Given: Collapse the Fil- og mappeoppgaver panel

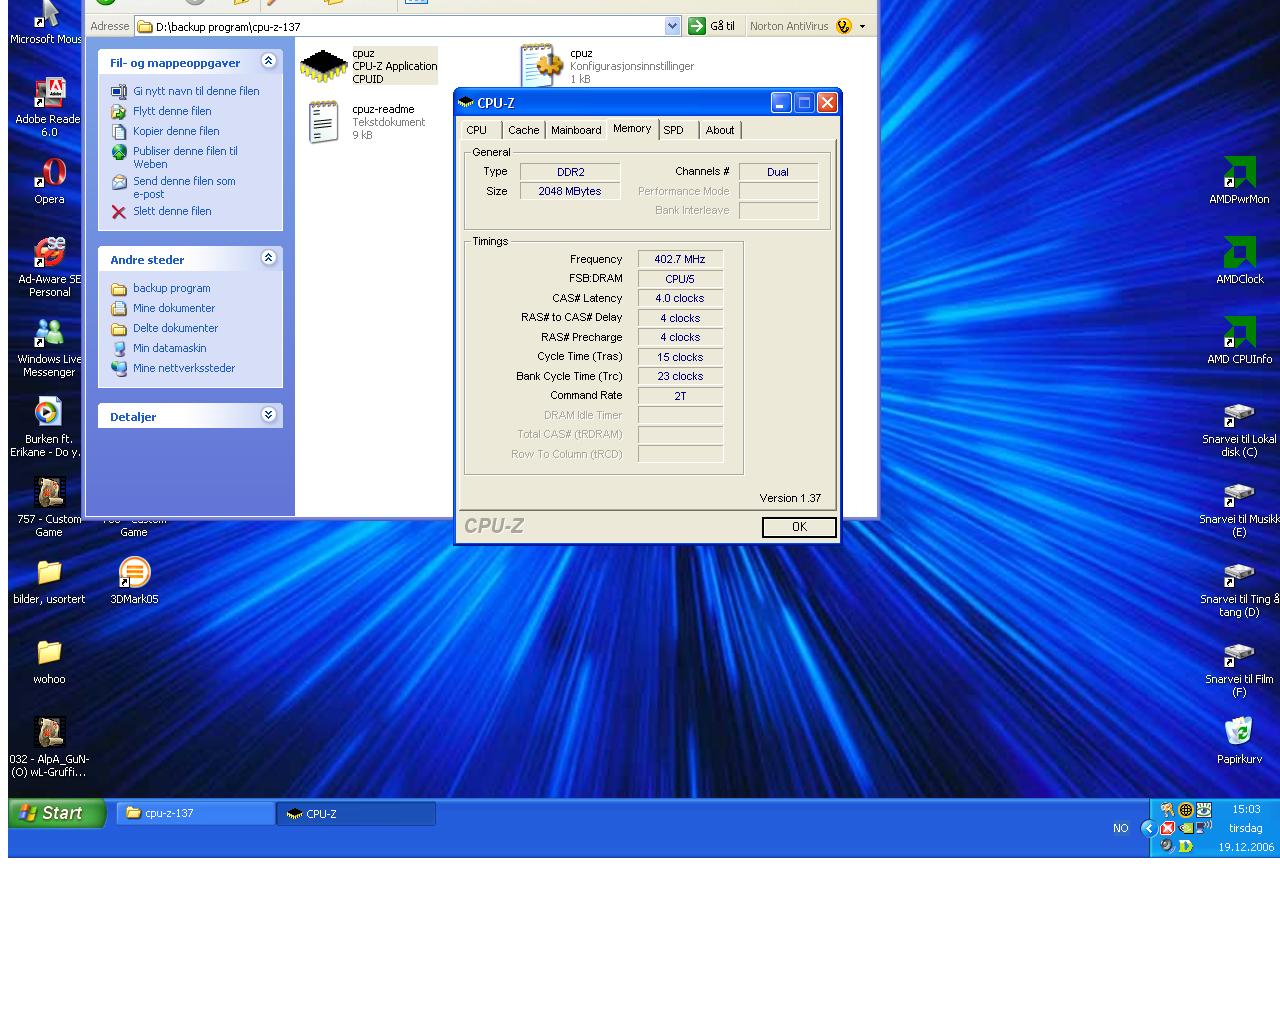Looking at the screenshot, I should (x=268, y=61).
